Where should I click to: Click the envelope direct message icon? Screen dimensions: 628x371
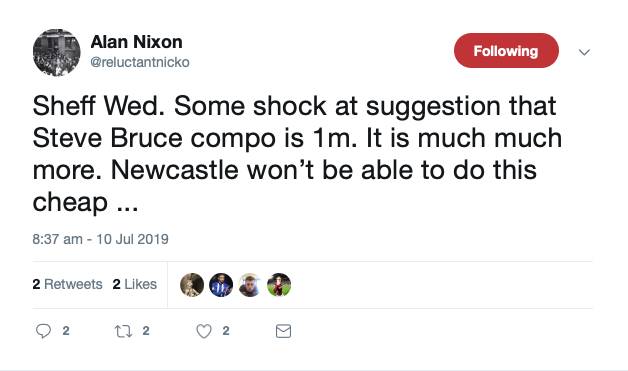pyautogui.click(x=283, y=331)
